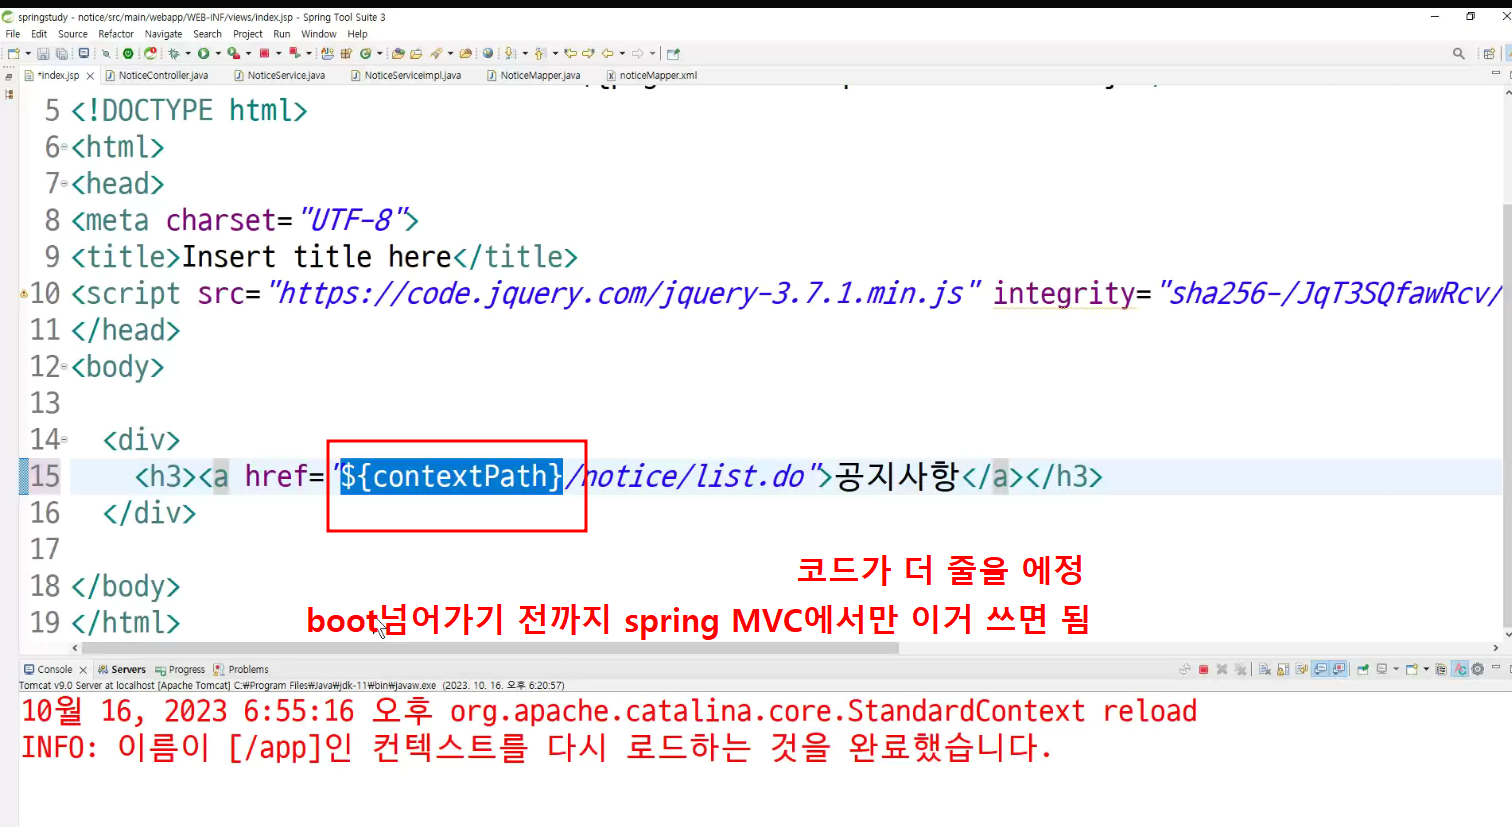Toggle Show Console on standard output change
Image resolution: width=1512 pixels, height=827 pixels.
pos(1321,670)
